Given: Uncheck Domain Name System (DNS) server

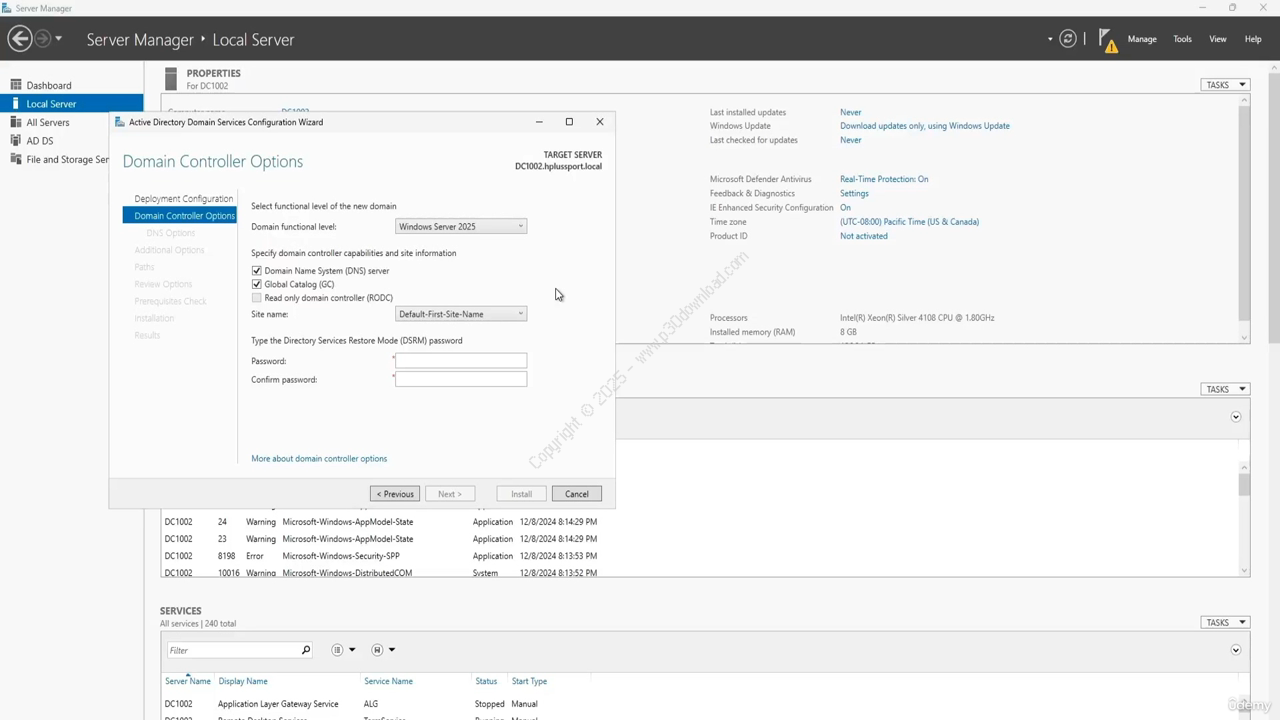Looking at the screenshot, I should coord(257,271).
